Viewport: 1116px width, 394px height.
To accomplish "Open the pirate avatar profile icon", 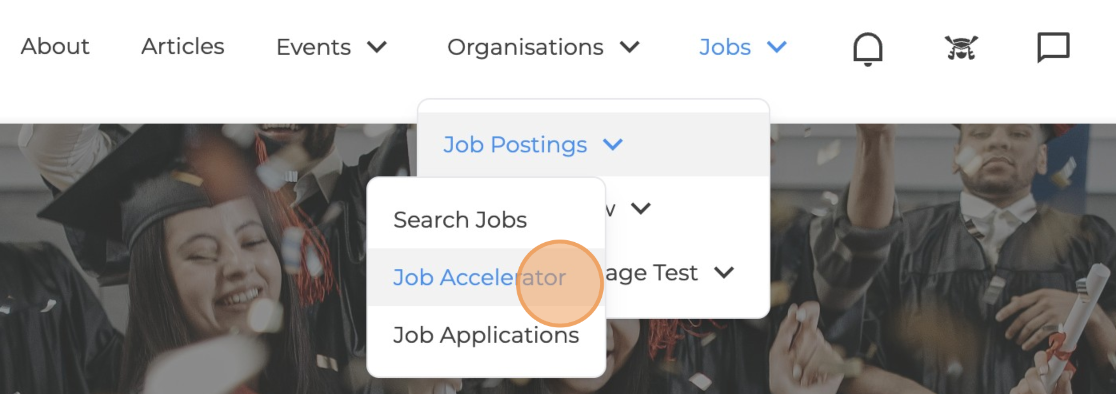I will pyautogui.click(x=961, y=48).
